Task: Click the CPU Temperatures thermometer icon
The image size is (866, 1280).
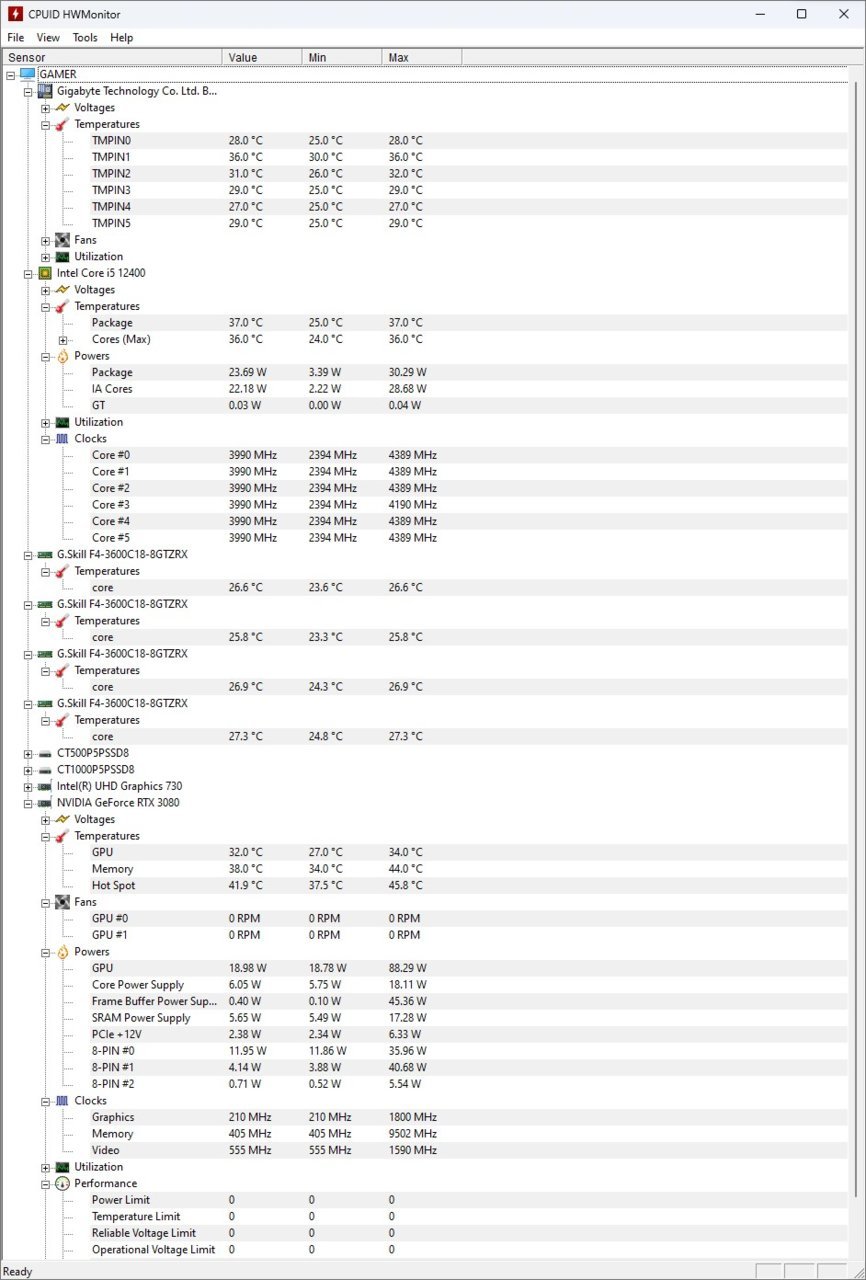Action: pyautogui.click(x=62, y=306)
